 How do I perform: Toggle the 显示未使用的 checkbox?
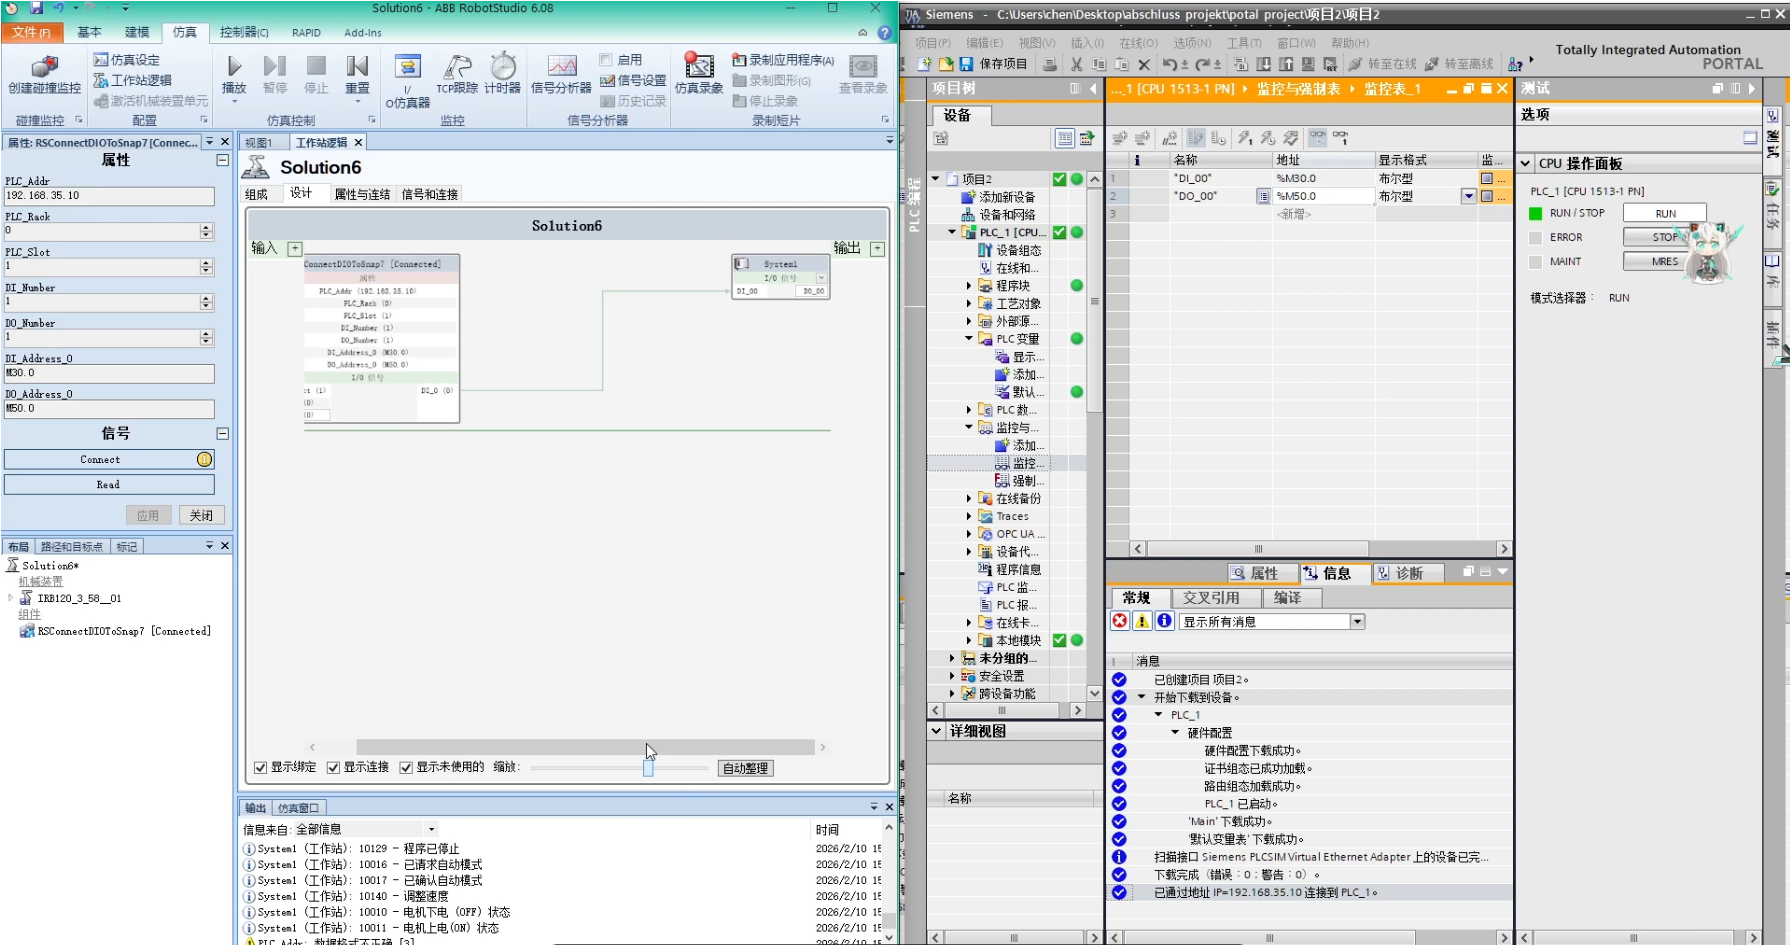click(x=406, y=767)
